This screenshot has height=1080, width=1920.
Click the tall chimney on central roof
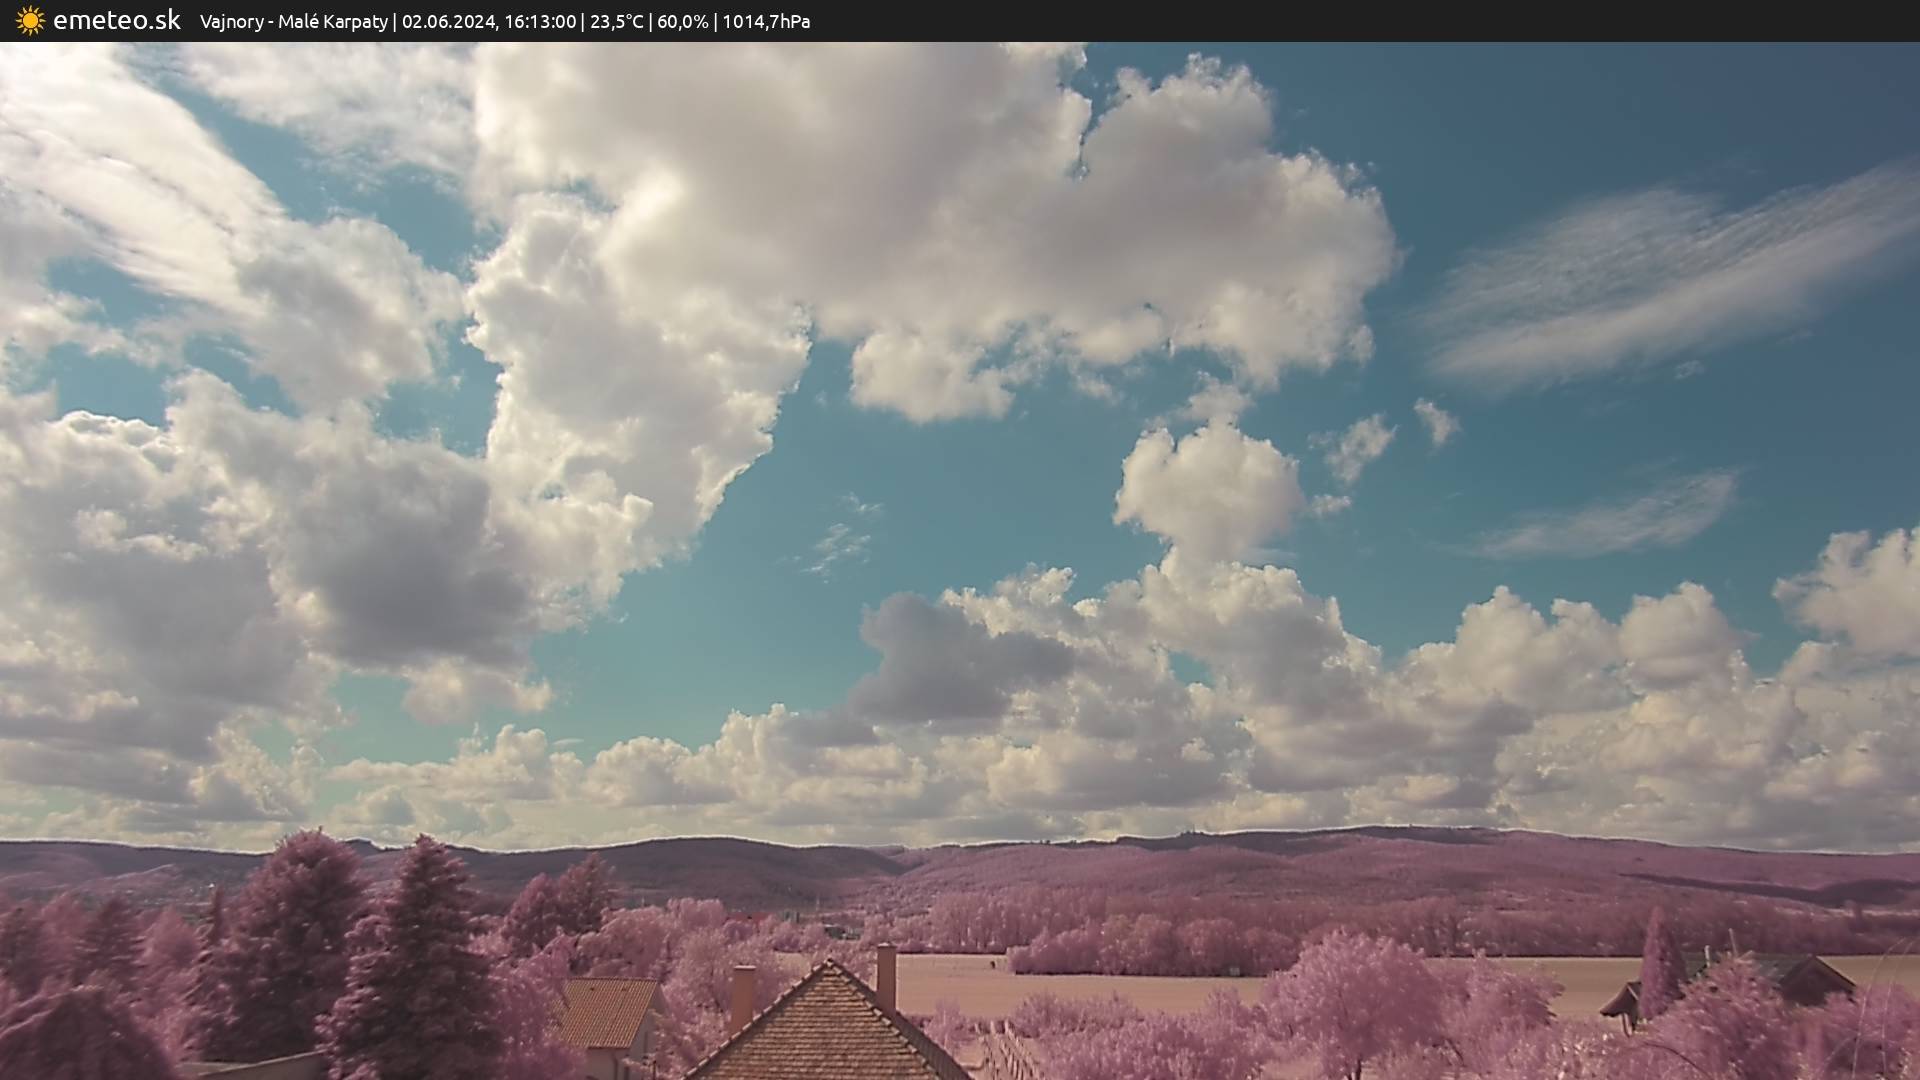pyautogui.click(x=886, y=976)
